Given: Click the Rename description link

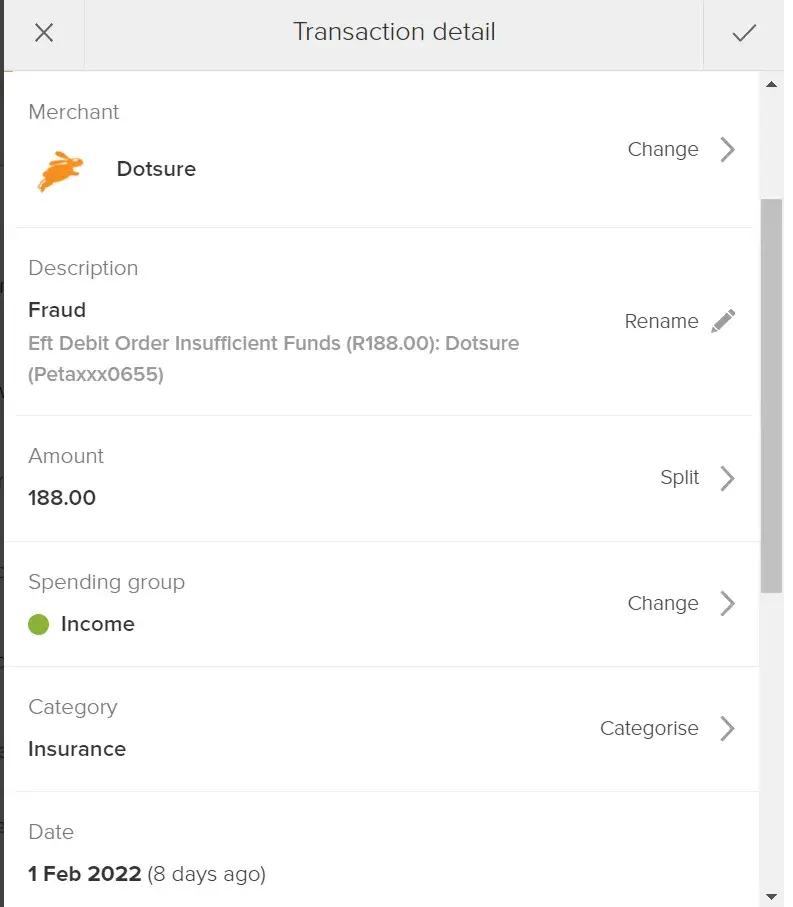Looking at the screenshot, I should [661, 321].
